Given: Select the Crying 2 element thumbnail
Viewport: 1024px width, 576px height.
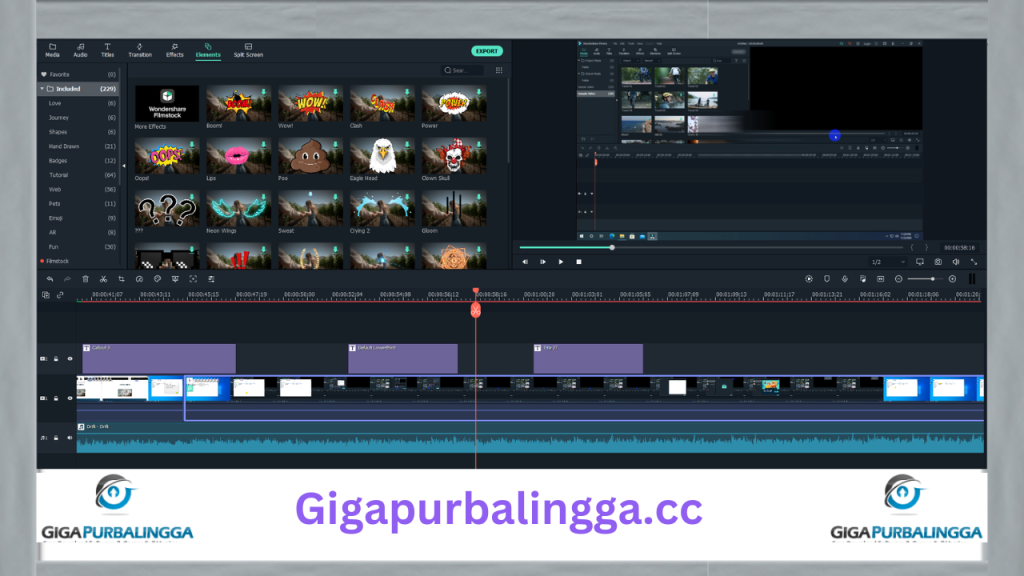Looking at the screenshot, I should pyautogui.click(x=382, y=208).
